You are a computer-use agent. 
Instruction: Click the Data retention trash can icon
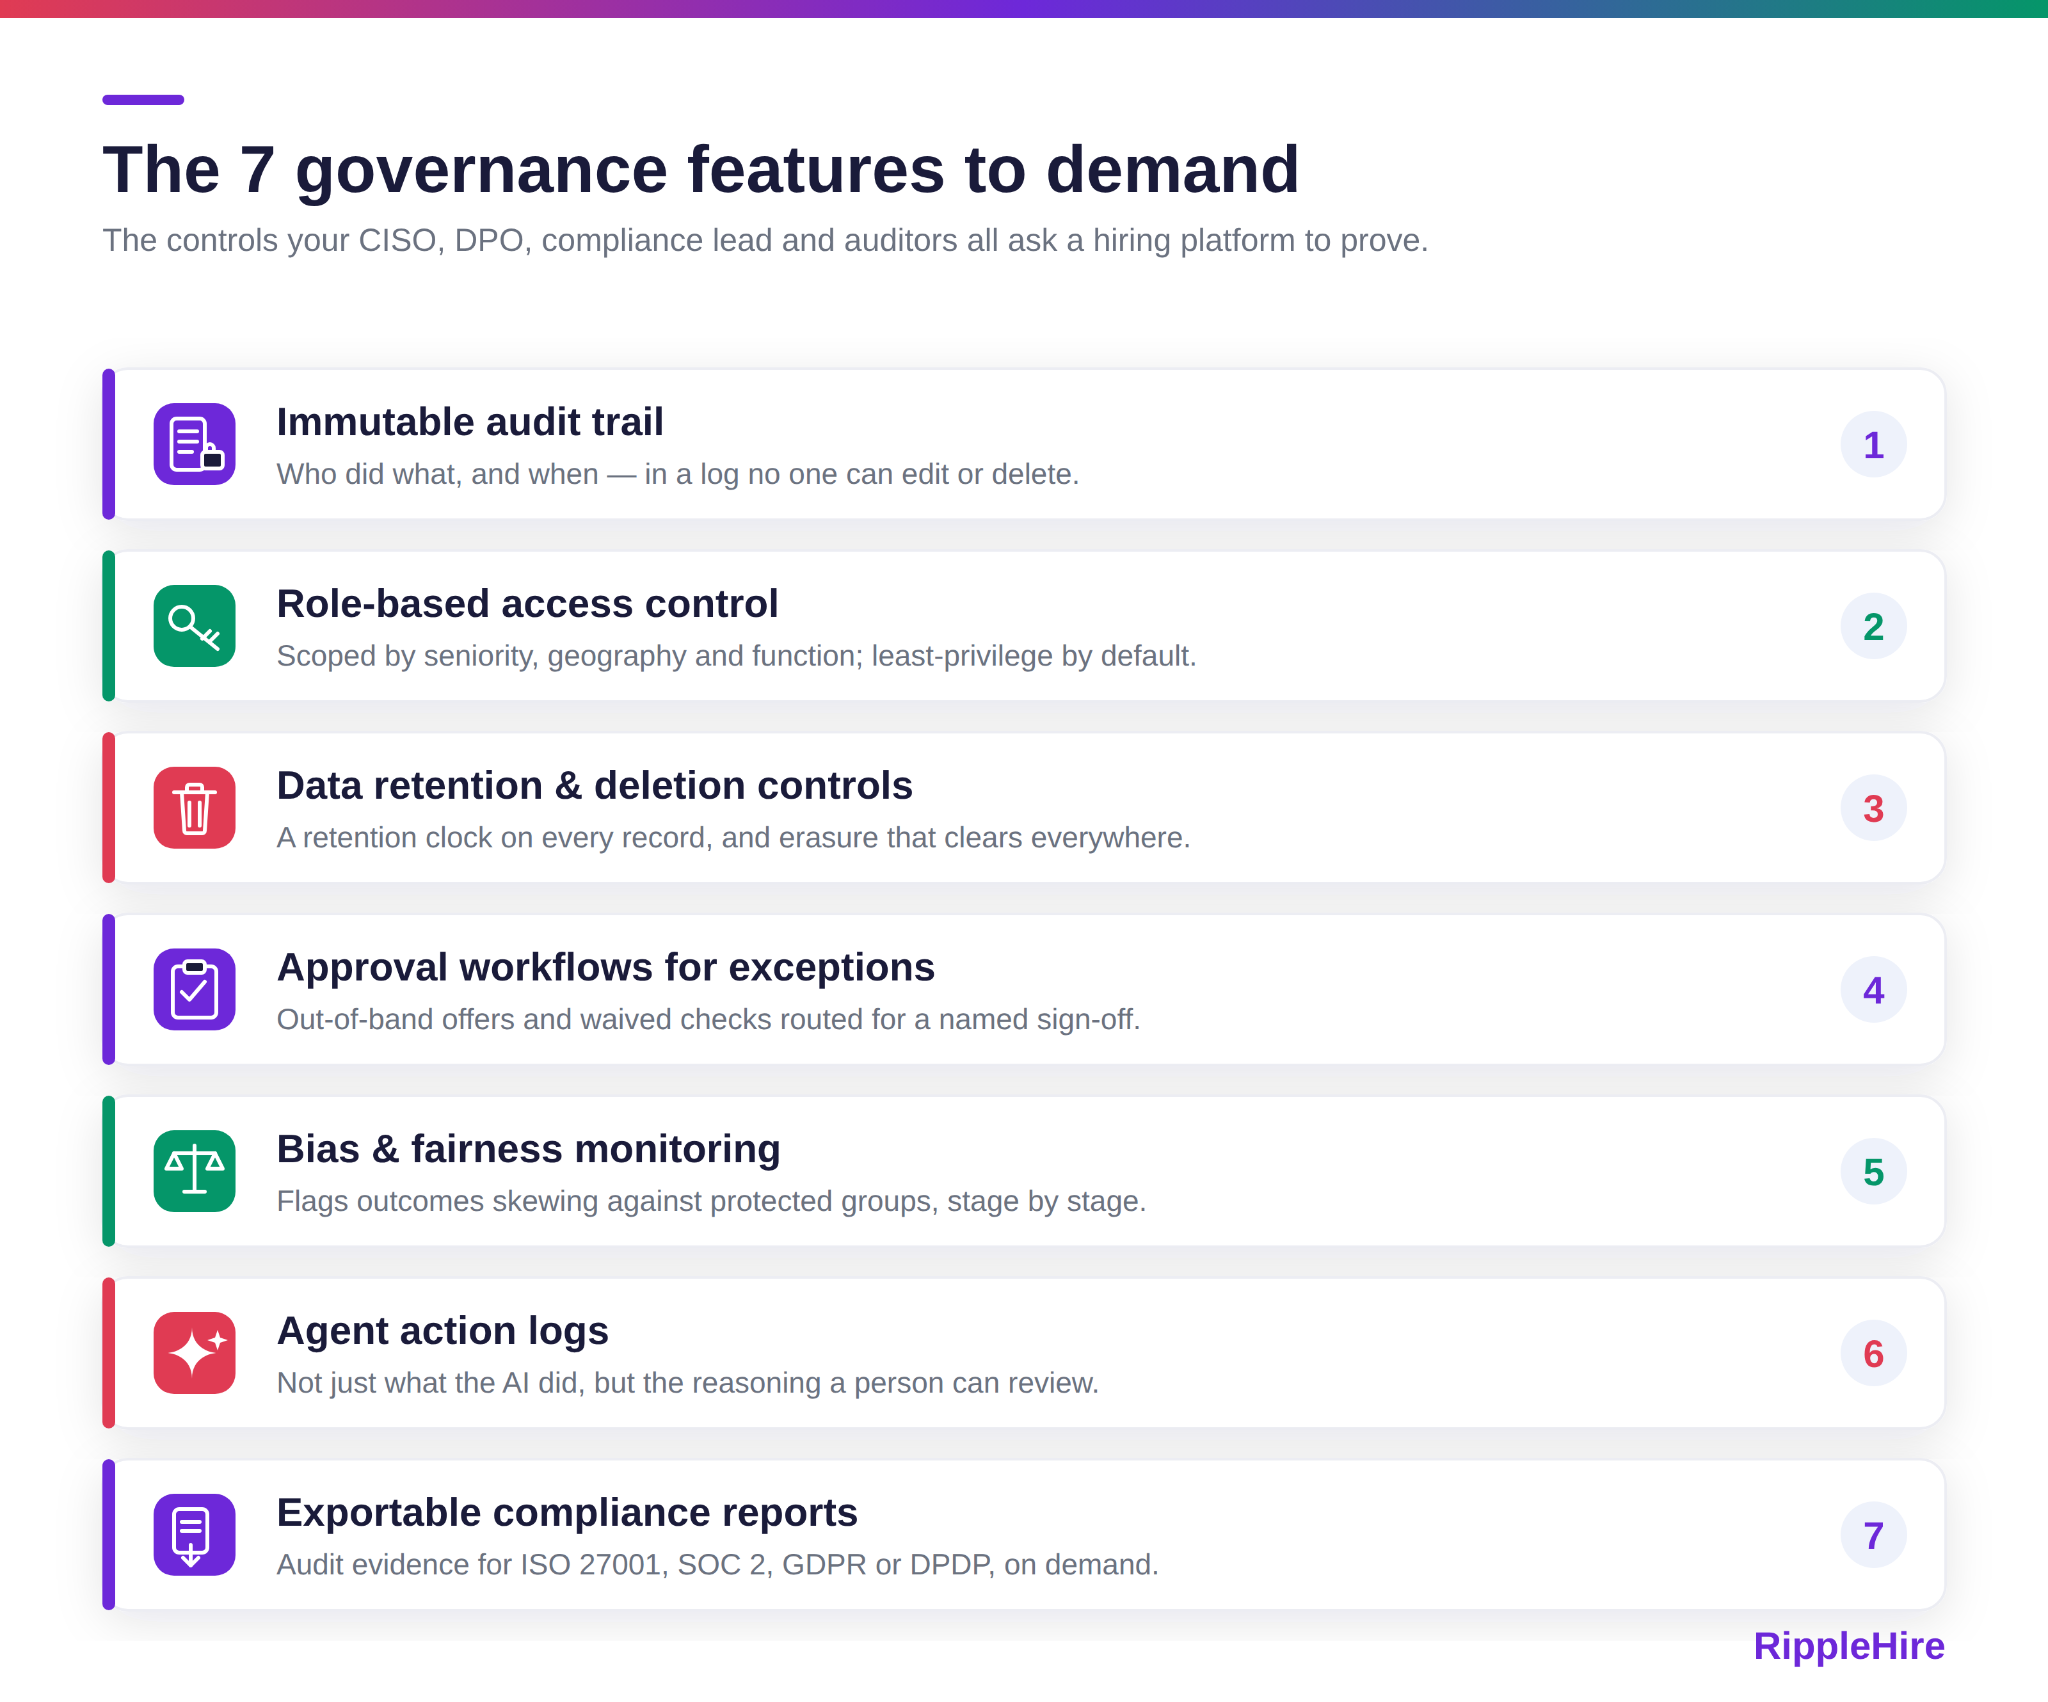point(194,808)
